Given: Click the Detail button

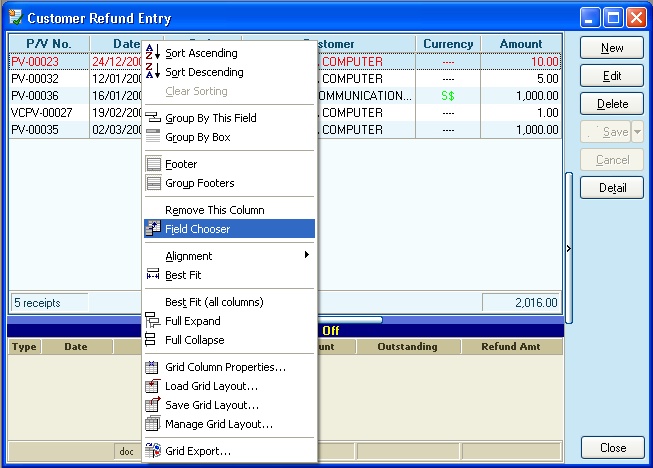Looking at the screenshot, I should [x=611, y=188].
